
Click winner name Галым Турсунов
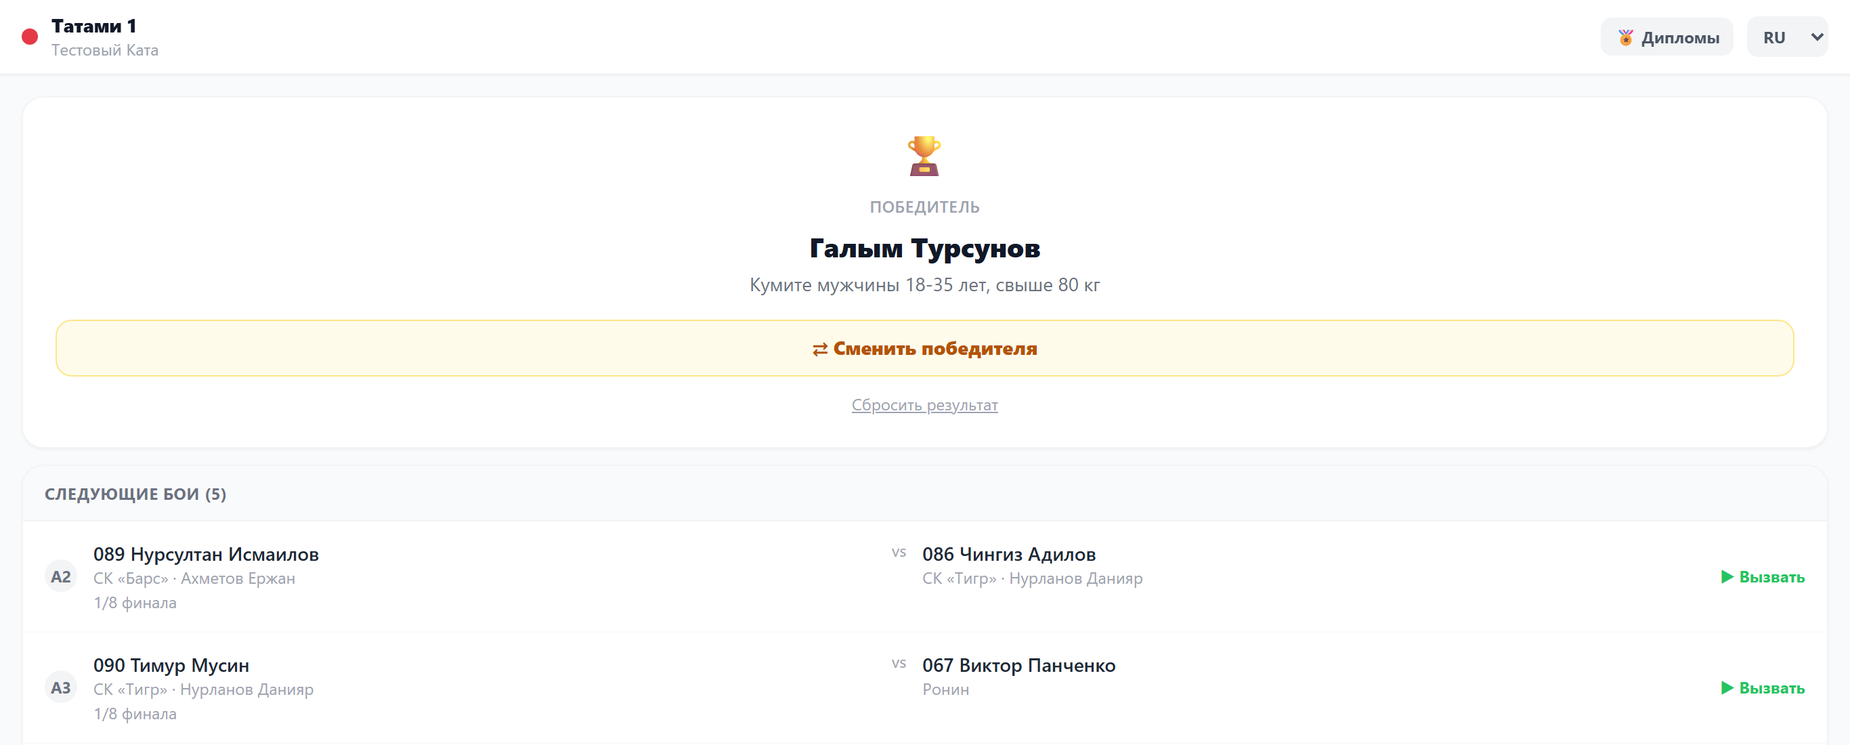click(925, 248)
